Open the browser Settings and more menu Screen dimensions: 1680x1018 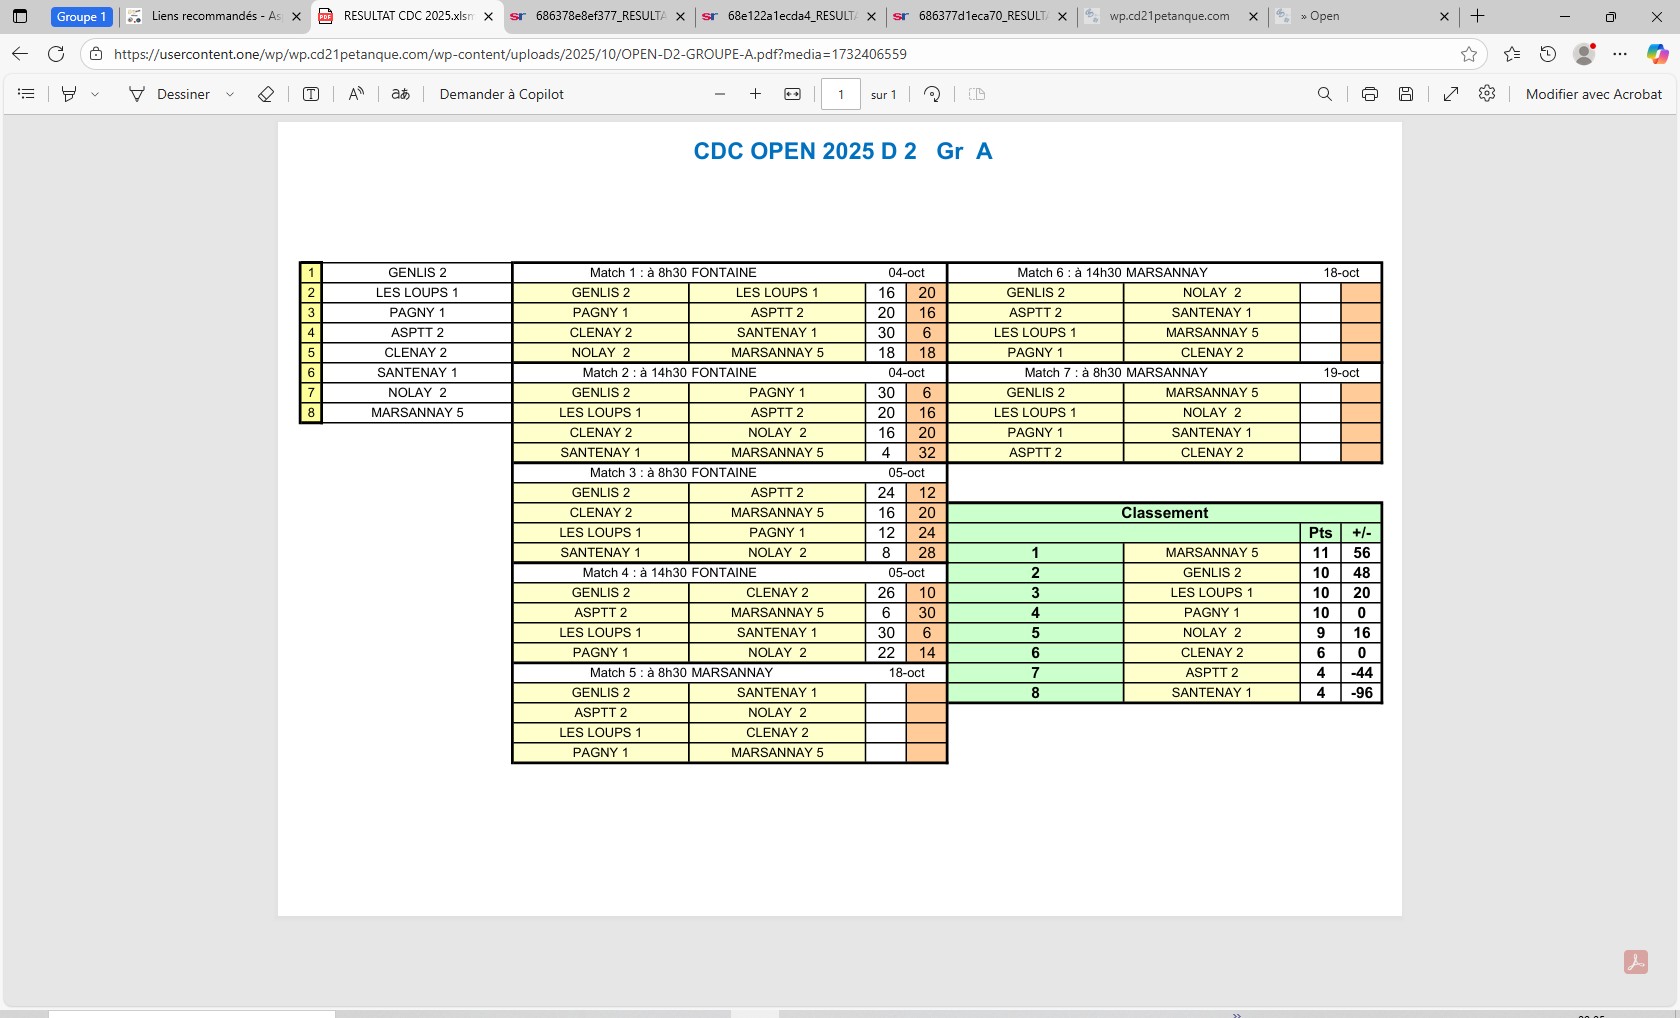1620,54
